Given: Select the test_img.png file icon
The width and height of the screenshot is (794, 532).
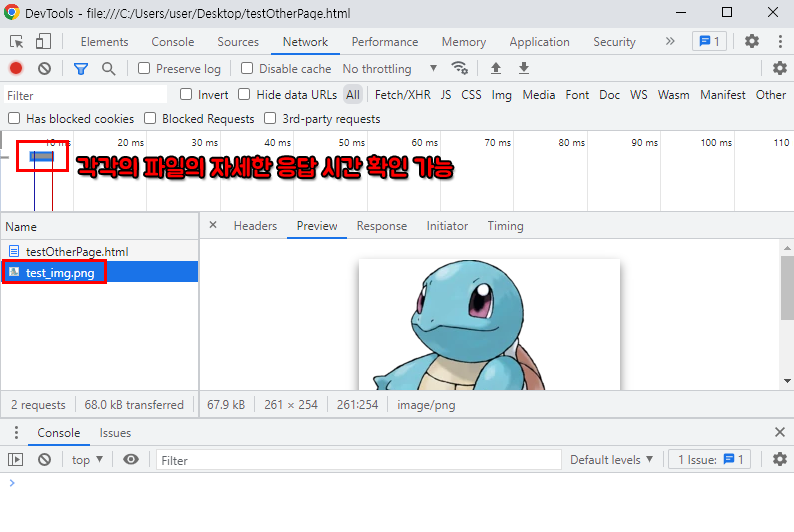Looking at the screenshot, I should 14,272.
